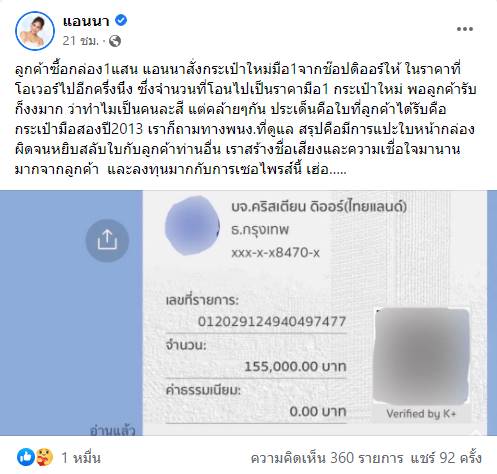Screen dimensions: 497x474
Task: Click the Verified by K+ label
Action: (x=421, y=414)
